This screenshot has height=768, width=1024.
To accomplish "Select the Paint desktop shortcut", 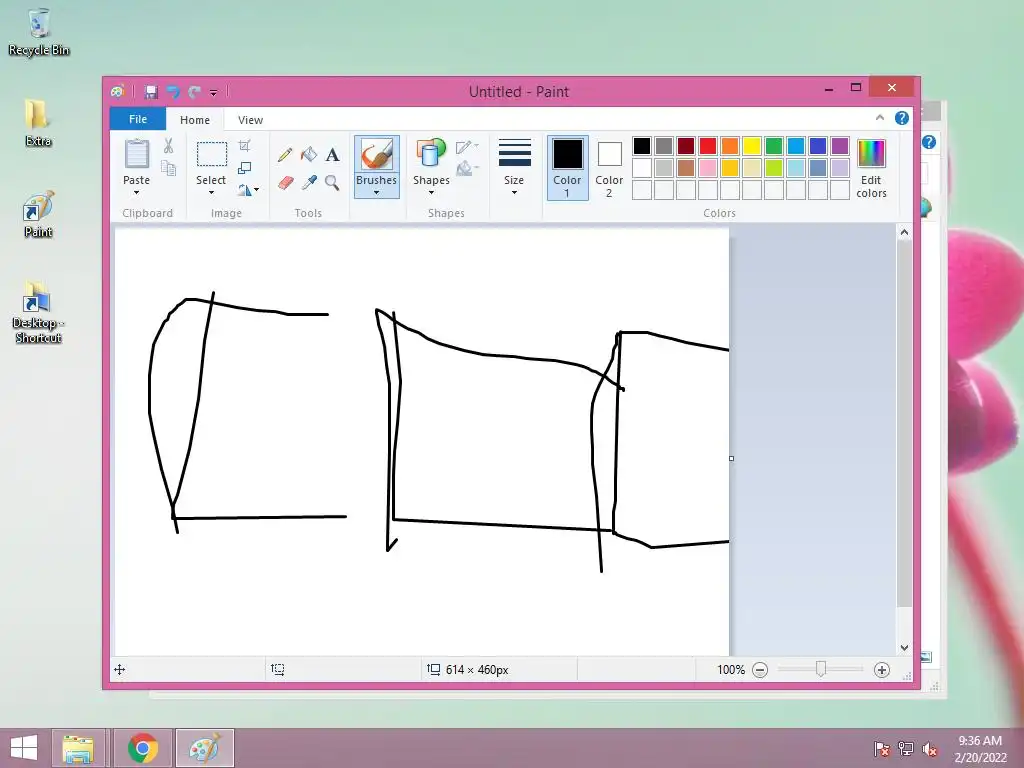I will click(x=38, y=215).
